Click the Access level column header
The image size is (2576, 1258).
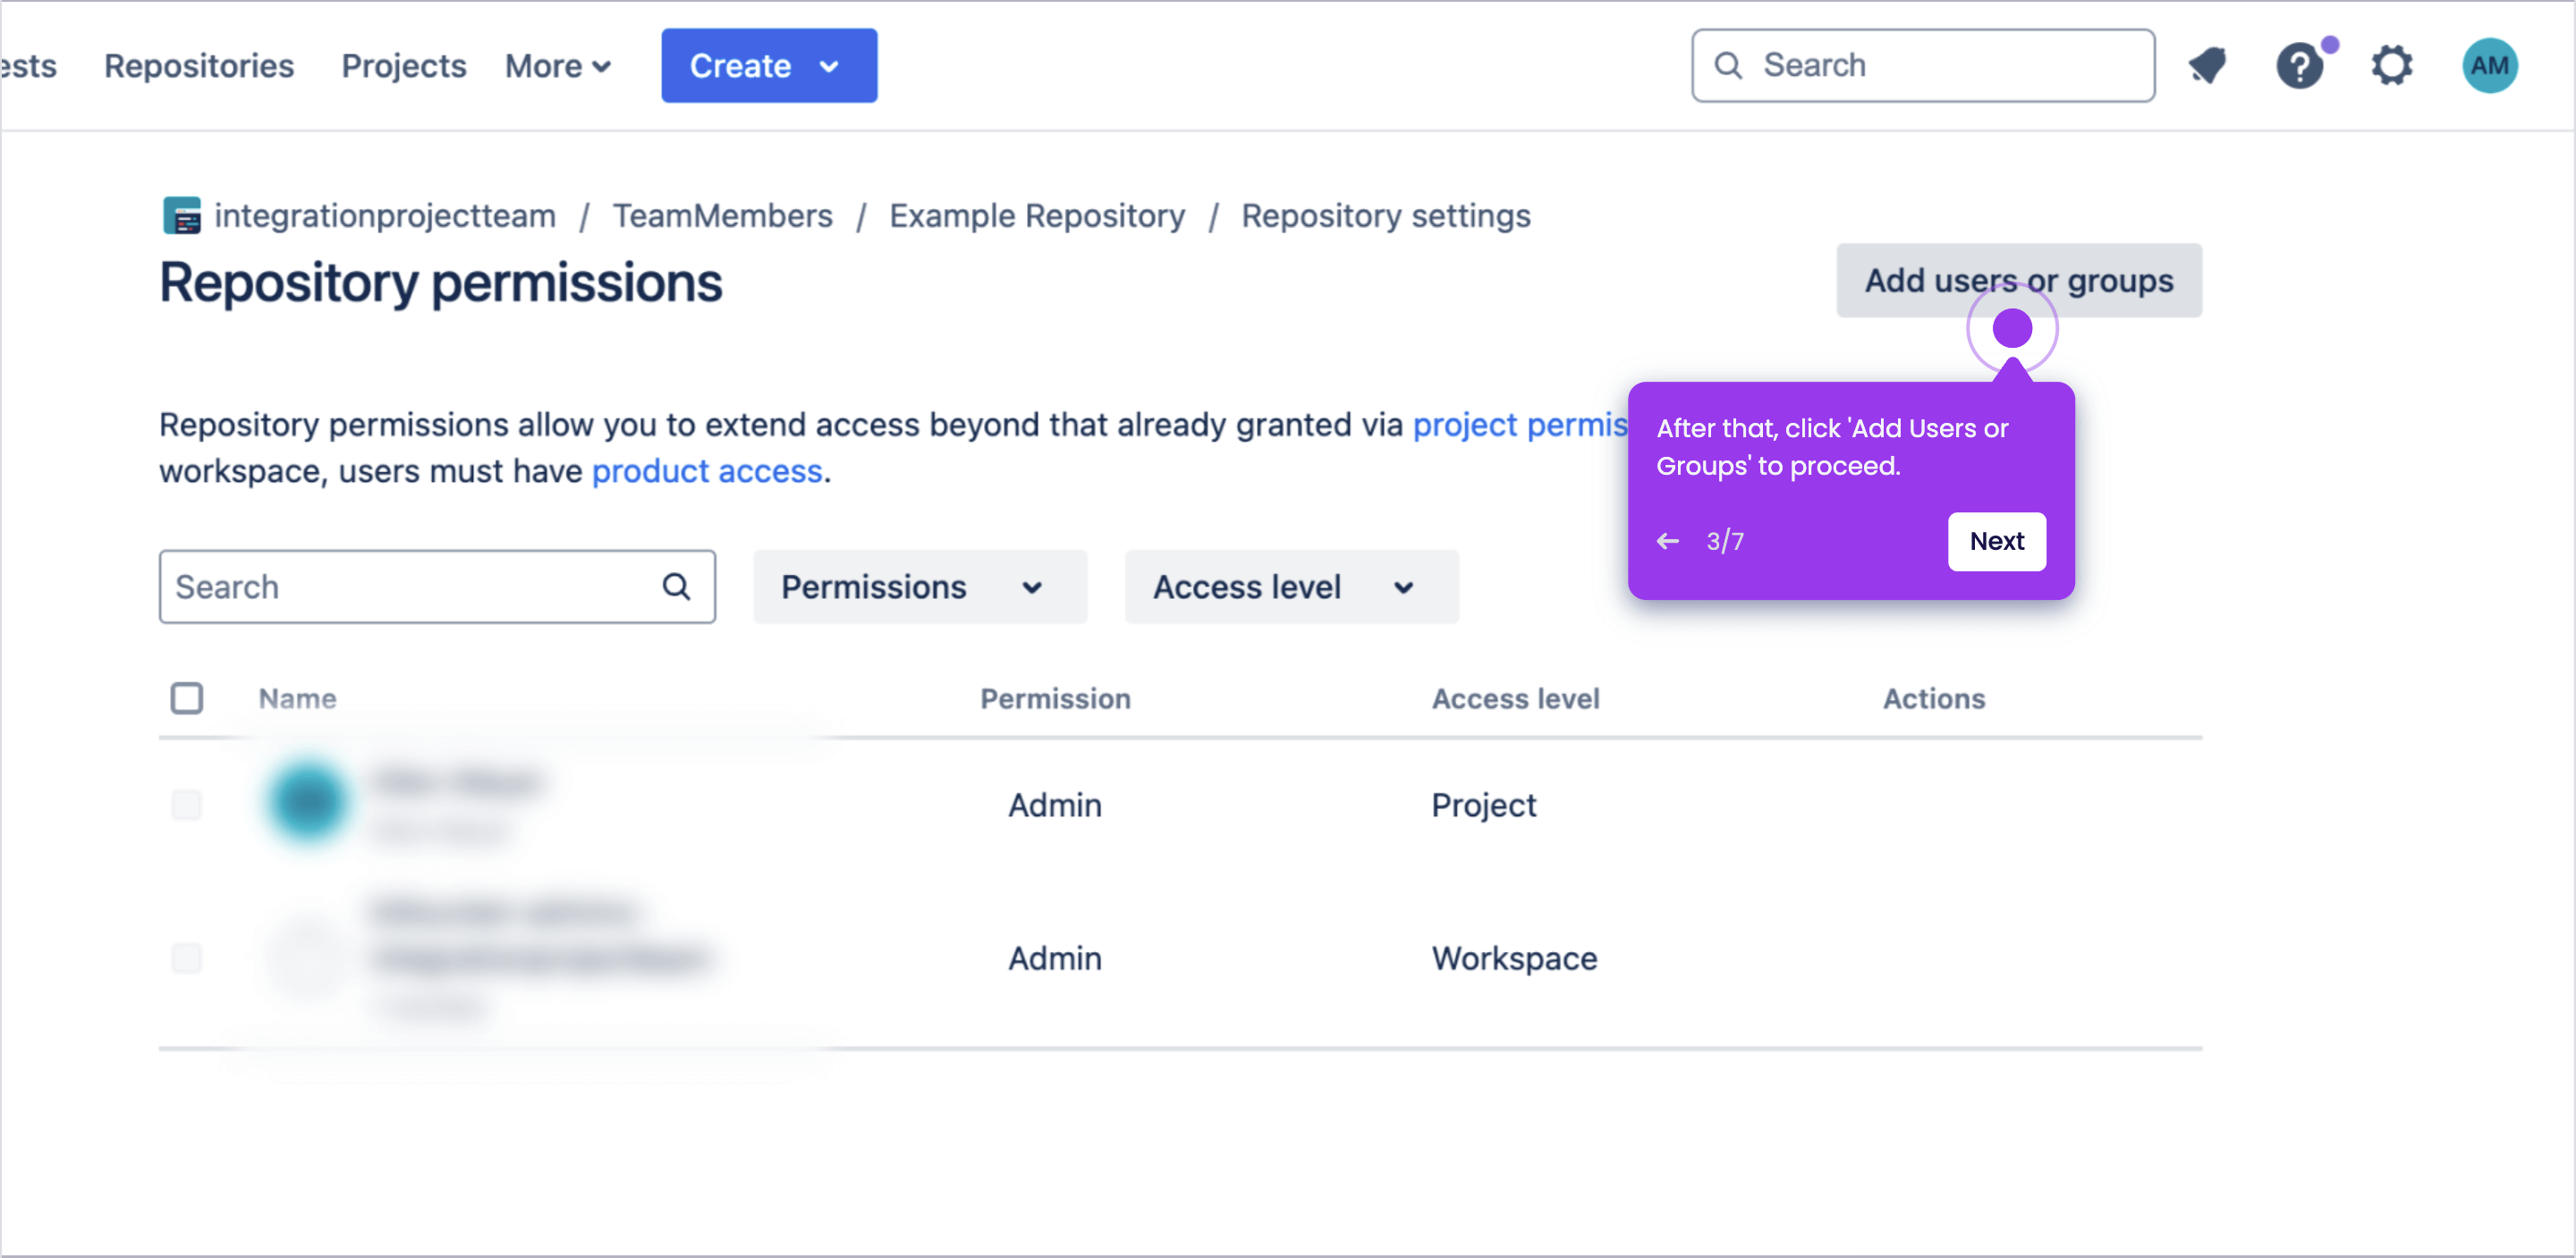point(1515,699)
